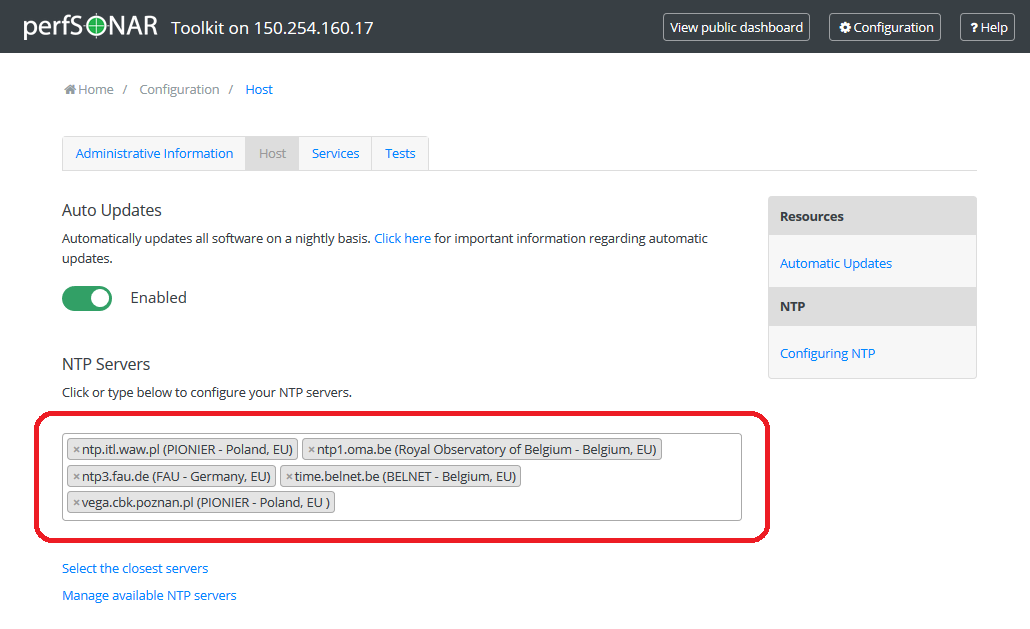Click the Toolkit on 150.254.160.17 title
The height and width of the screenshot is (629, 1030).
pyautogui.click(x=272, y=28)
